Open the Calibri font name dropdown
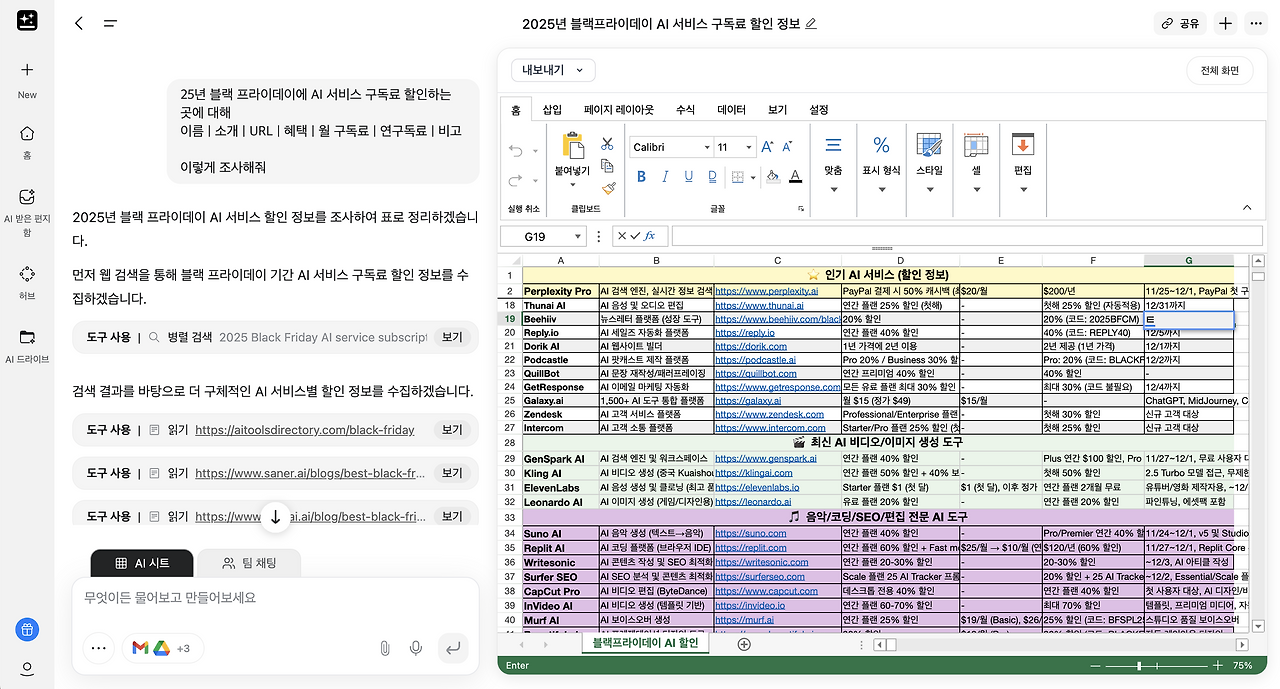The width and height of the screenshot is (1280, 689). [705, 147]
